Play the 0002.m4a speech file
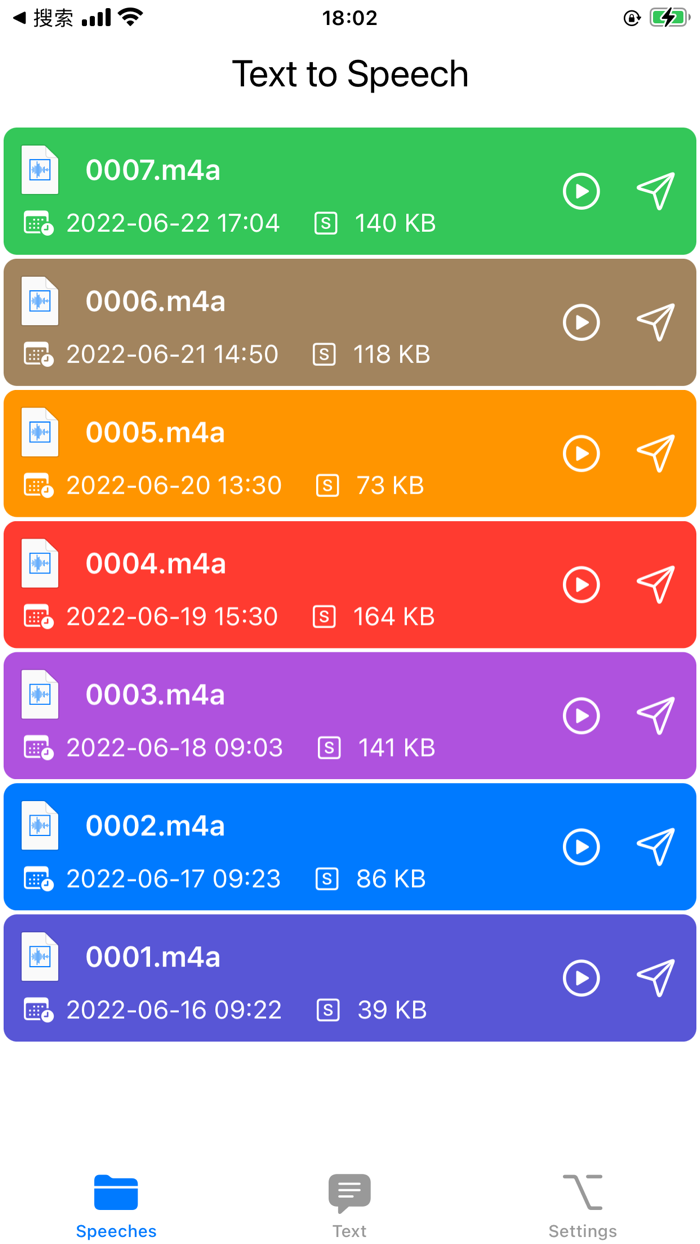Screen dimensions: 700x1244 [581, 847]
